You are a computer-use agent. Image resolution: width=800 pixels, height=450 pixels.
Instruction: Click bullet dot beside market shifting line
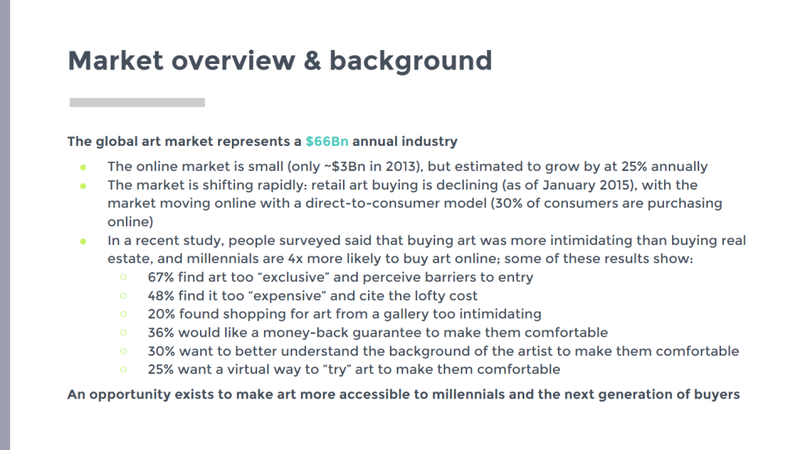pyautogui.click(x=83, y=186)
